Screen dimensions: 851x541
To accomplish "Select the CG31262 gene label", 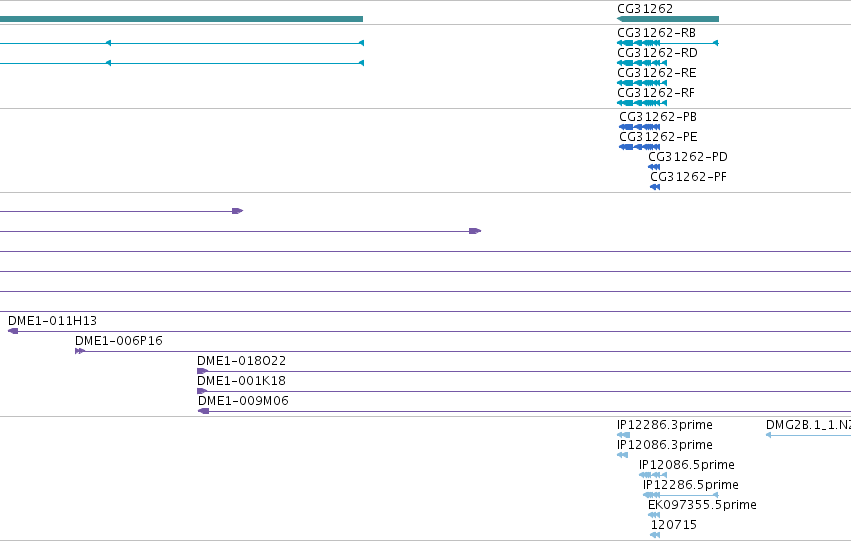I will [645, 9].
